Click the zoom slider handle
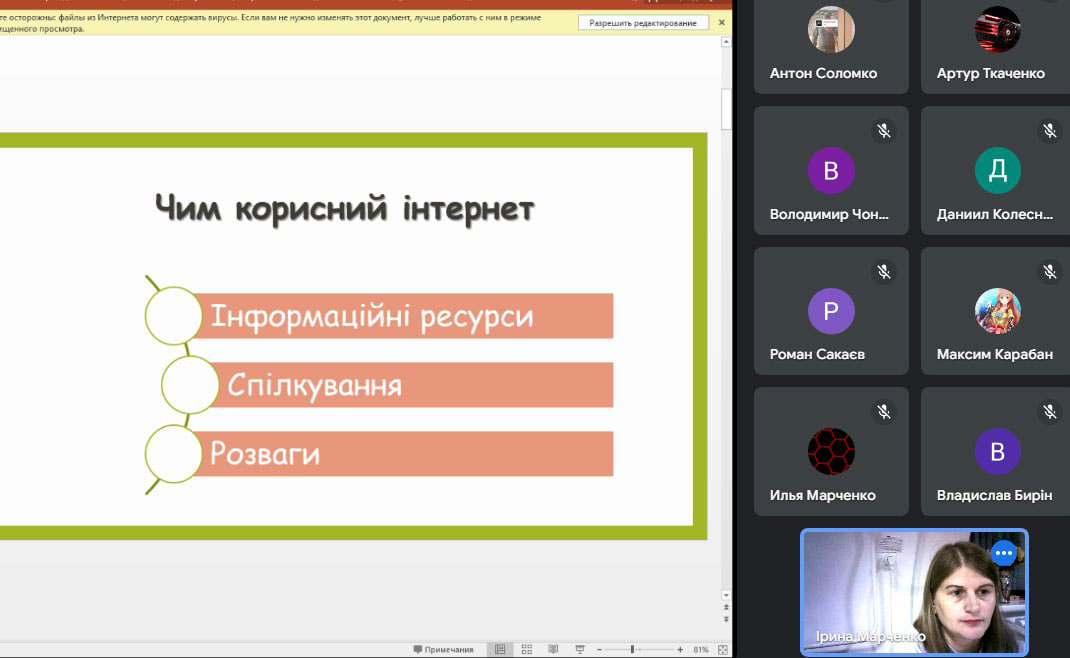This screenshot has width=1070, height=658. tap(633, 650)
